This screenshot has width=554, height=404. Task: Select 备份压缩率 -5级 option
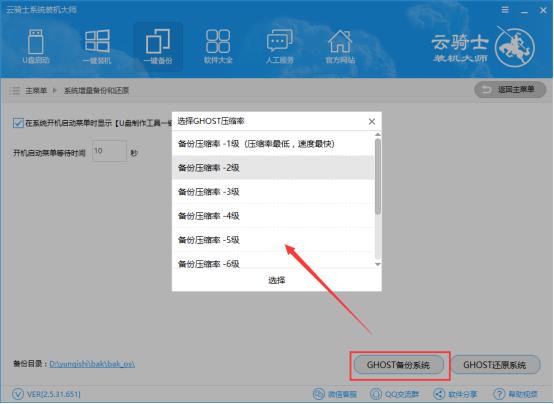pos(273,240)
